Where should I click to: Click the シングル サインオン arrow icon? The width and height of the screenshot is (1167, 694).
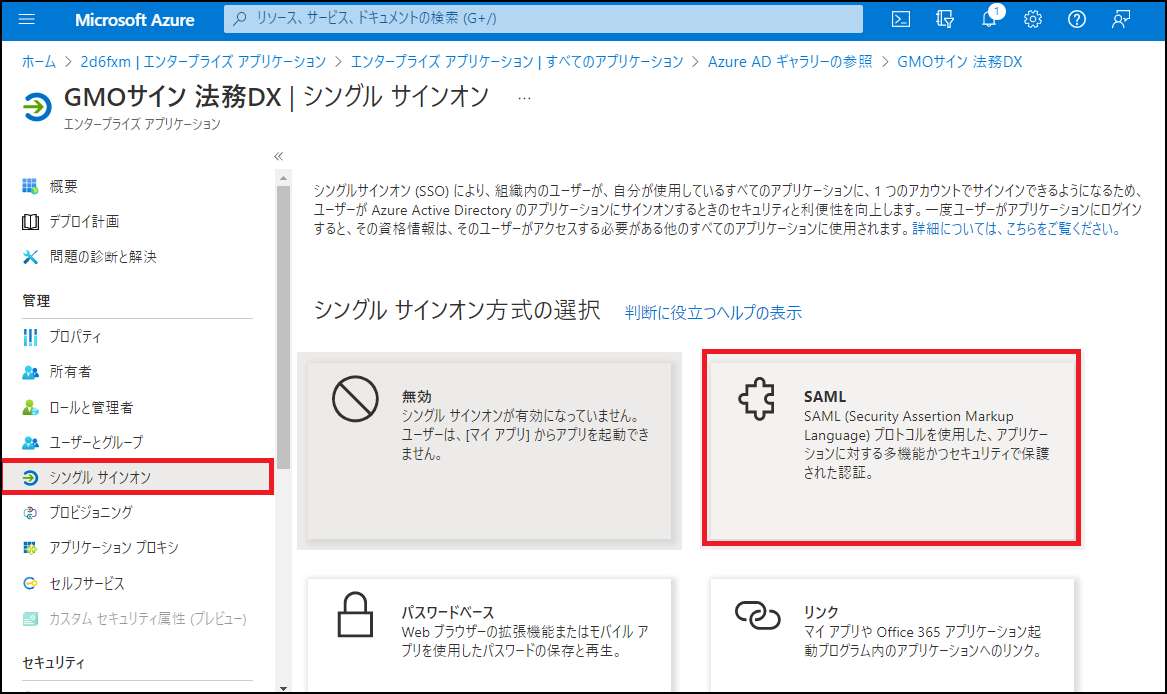(30, 477)
